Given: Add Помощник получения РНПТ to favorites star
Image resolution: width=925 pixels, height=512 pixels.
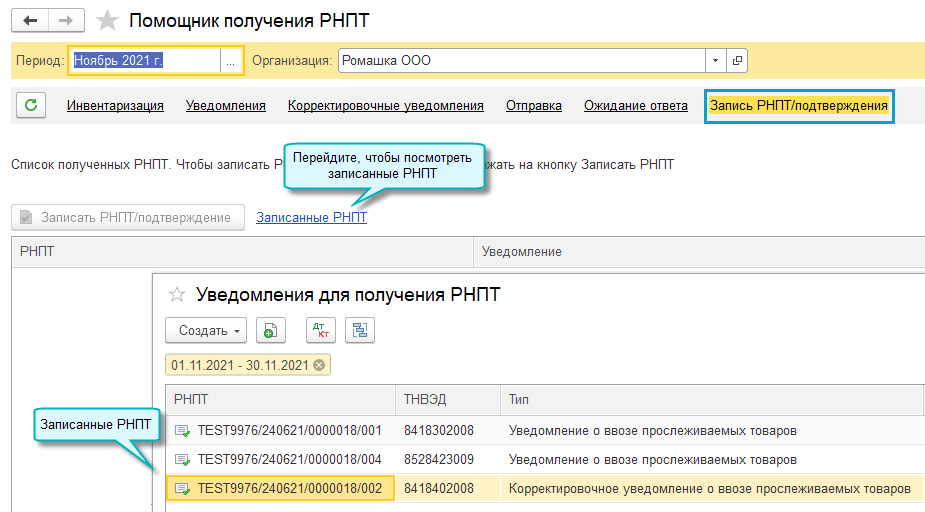Looking at the screenshot, I should pos(107,21).
